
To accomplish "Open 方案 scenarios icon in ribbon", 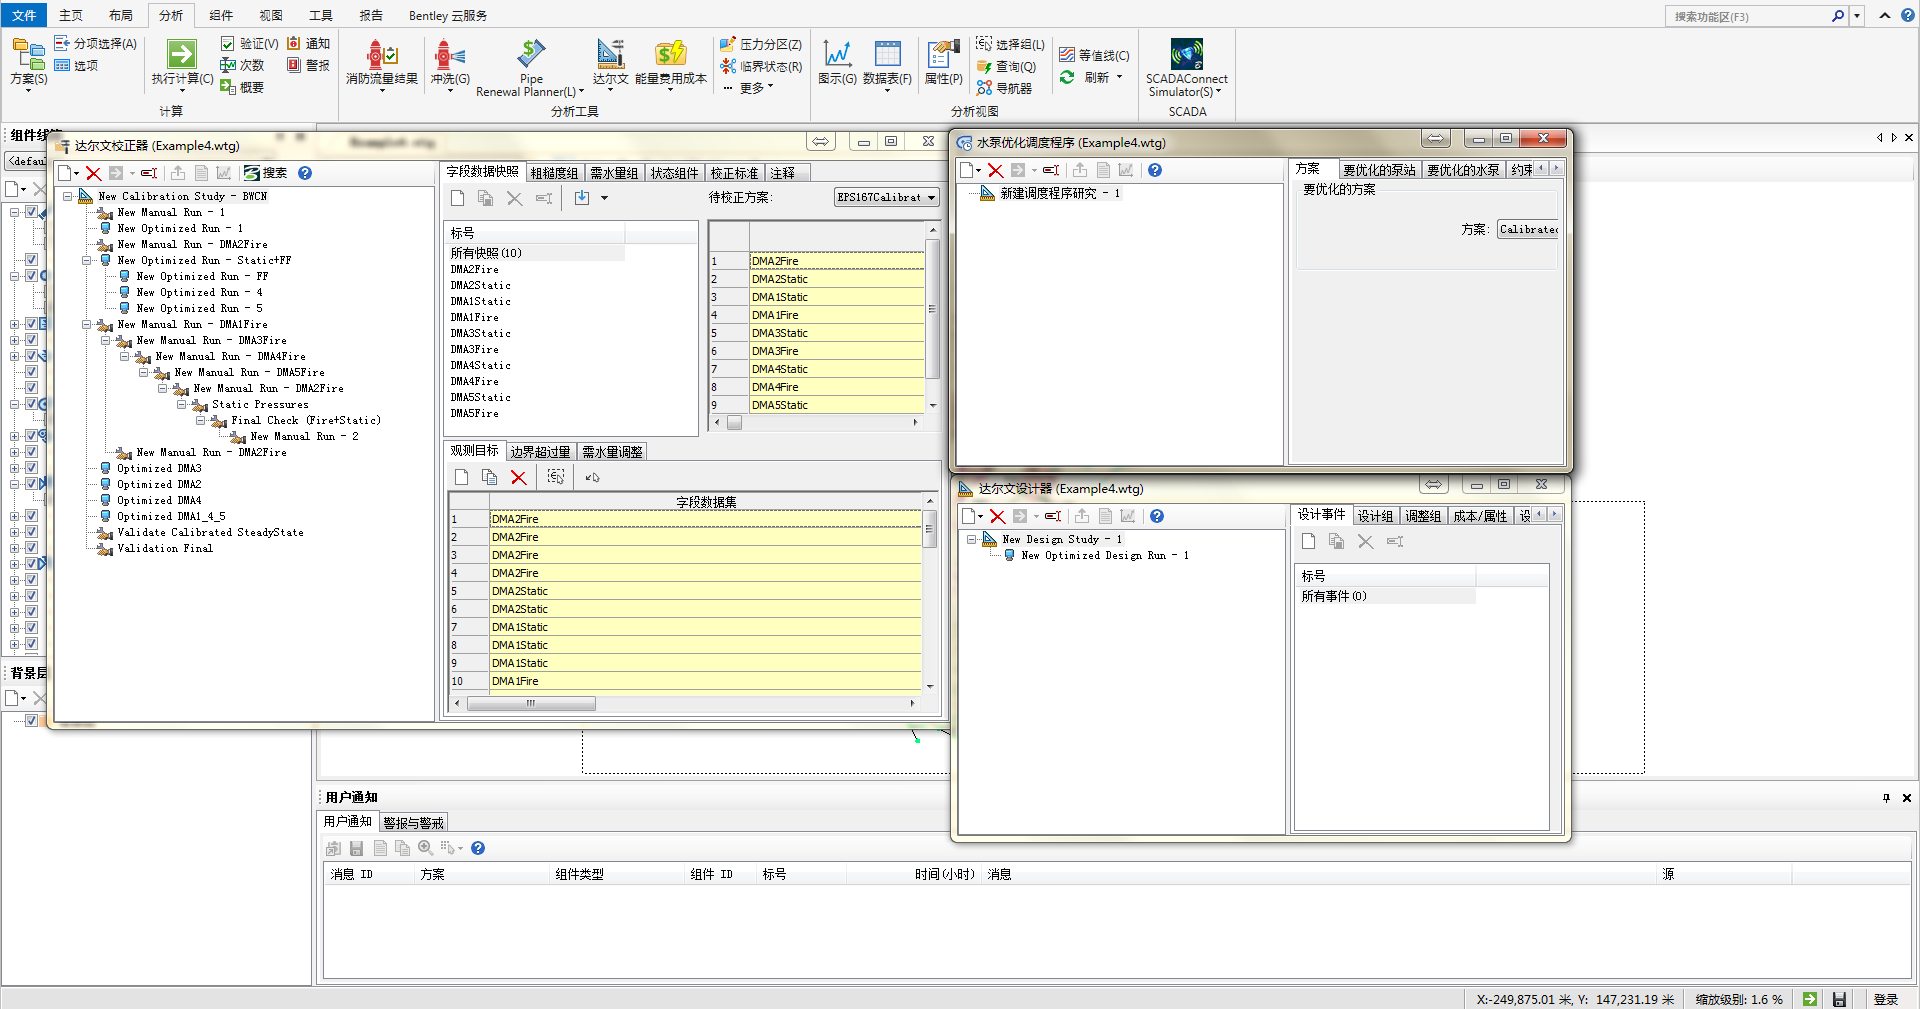I will 28,55.
